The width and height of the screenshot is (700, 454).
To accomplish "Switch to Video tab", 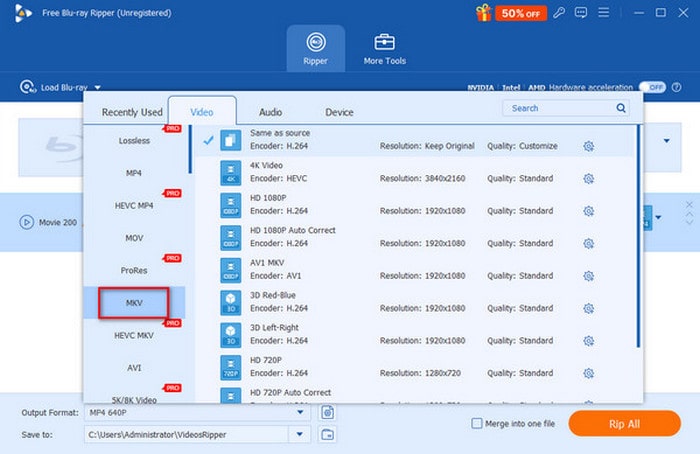I will (x=202, y=112).
